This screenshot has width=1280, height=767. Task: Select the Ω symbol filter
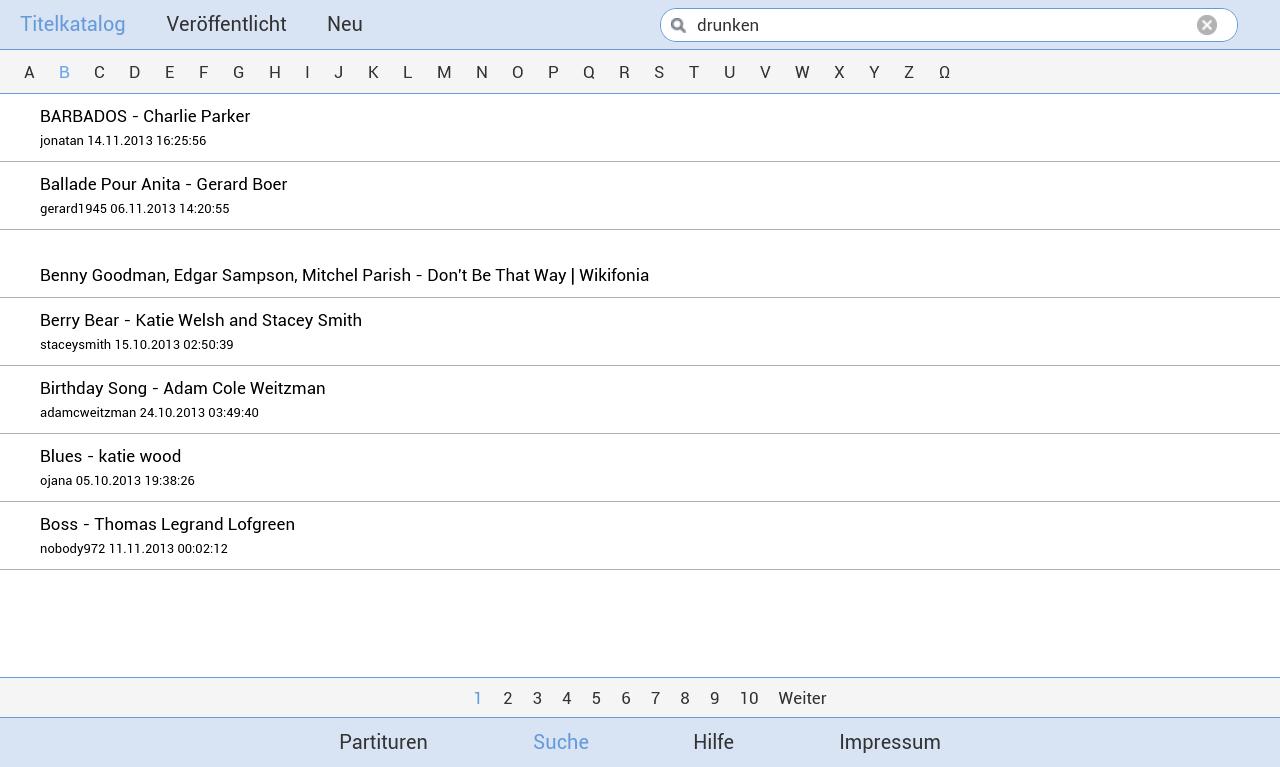944,72
